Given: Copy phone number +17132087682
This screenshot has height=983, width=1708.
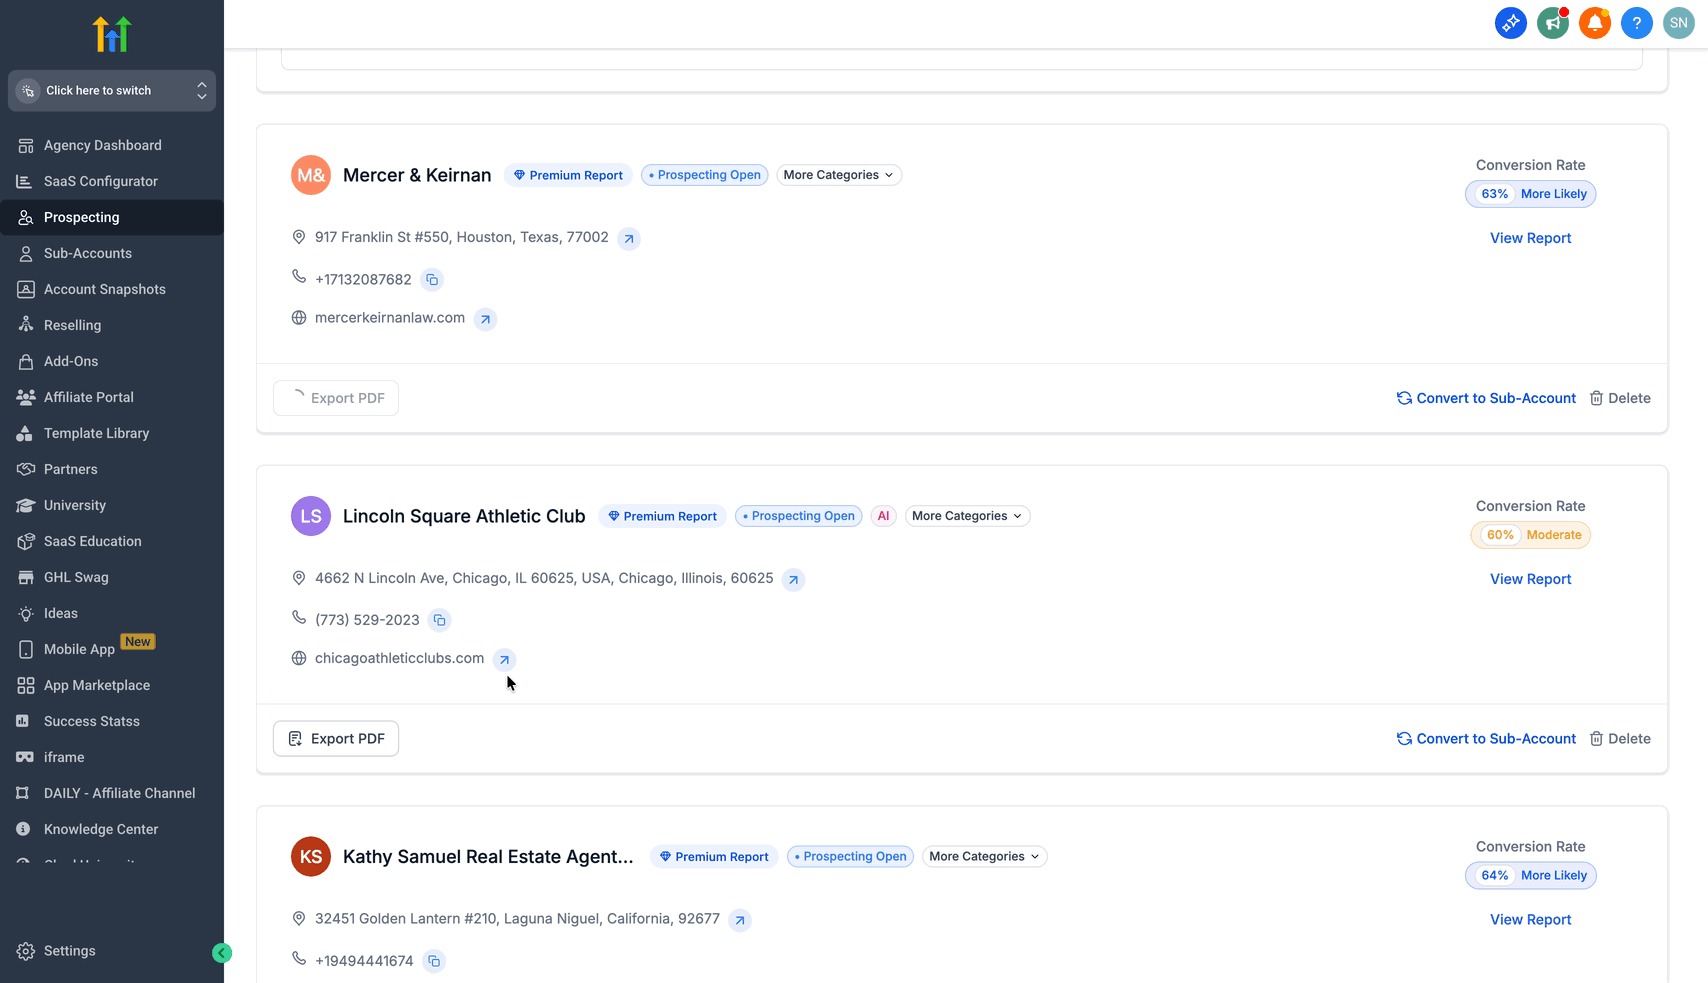Looking at the screenshot, I should pos(432,280).
